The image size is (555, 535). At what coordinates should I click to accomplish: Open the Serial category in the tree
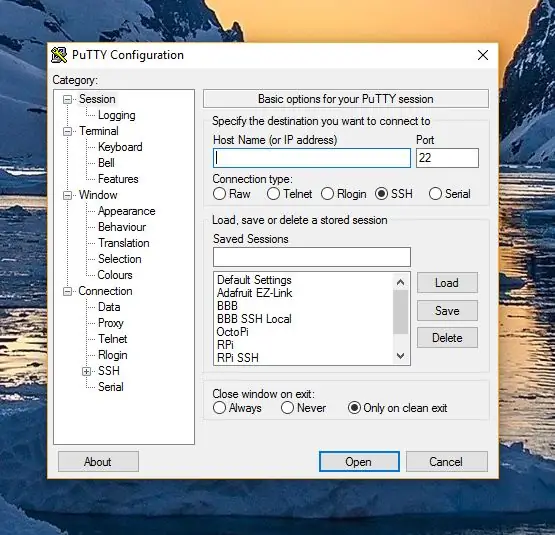[111, 387]
